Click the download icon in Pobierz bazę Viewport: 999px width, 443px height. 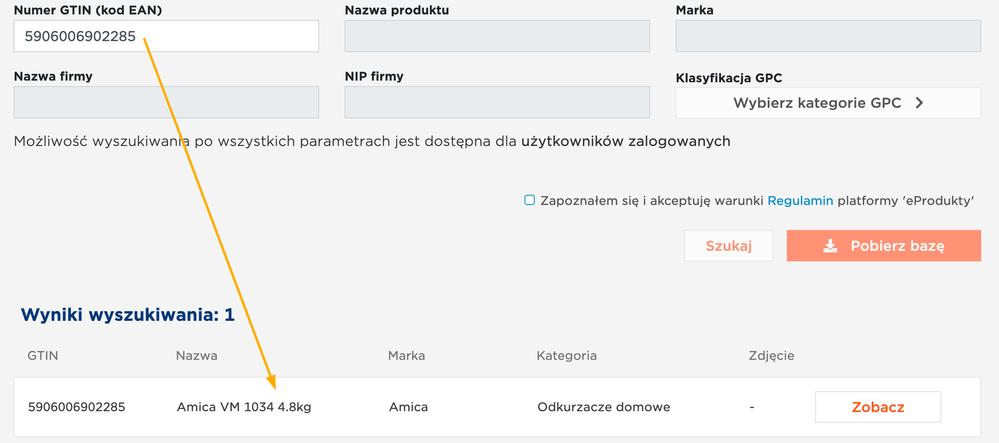pos(830,246)
